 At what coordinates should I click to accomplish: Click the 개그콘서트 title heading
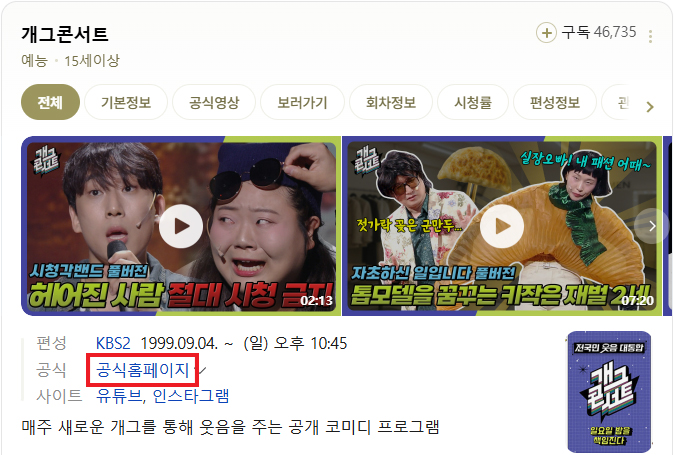tap(65, 34)
